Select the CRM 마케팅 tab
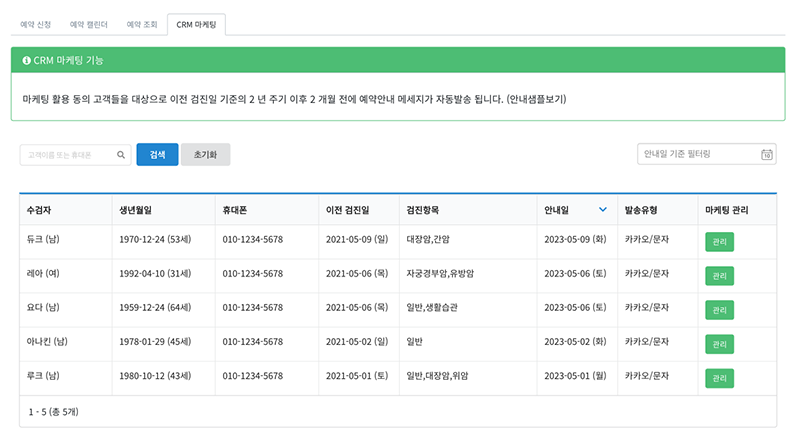This screenshot has height=446, width=794. (x=196, y=23)
